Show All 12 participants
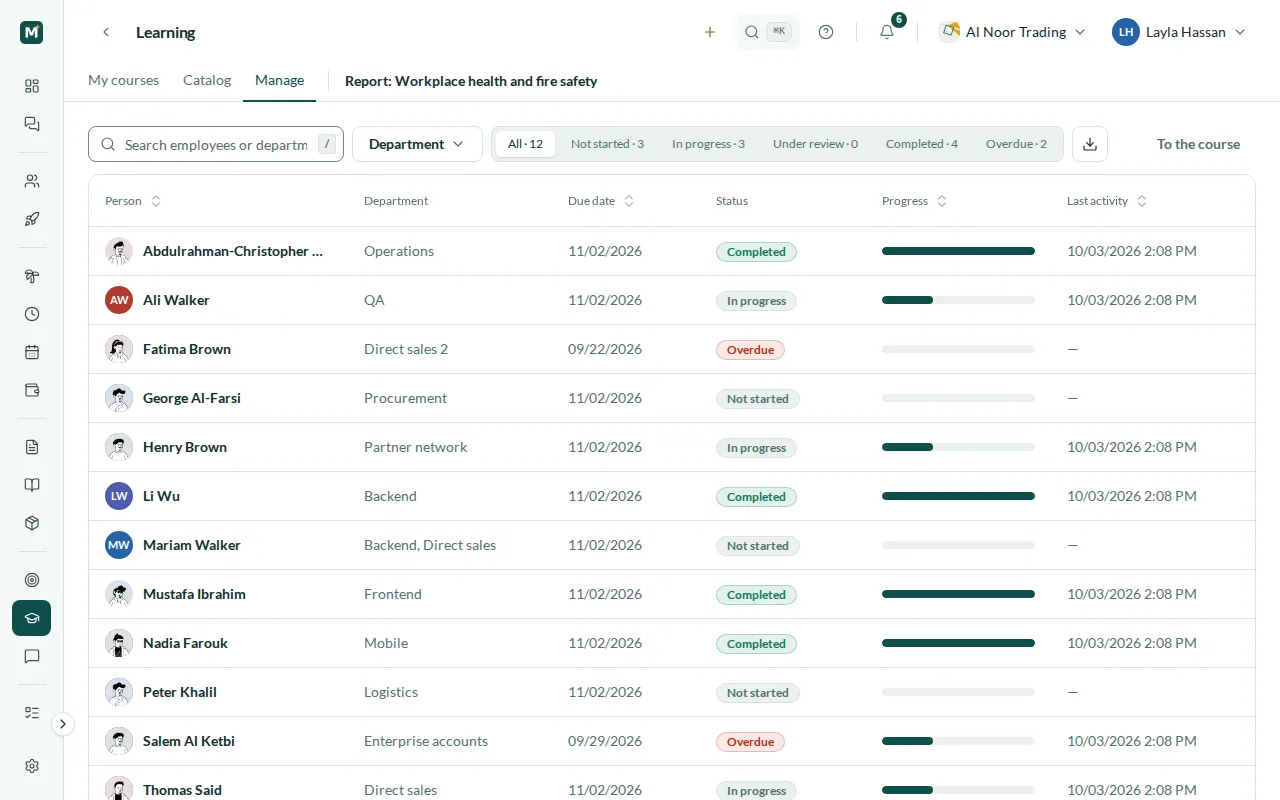Screen dimensions: 1280x800 (525, 144)
